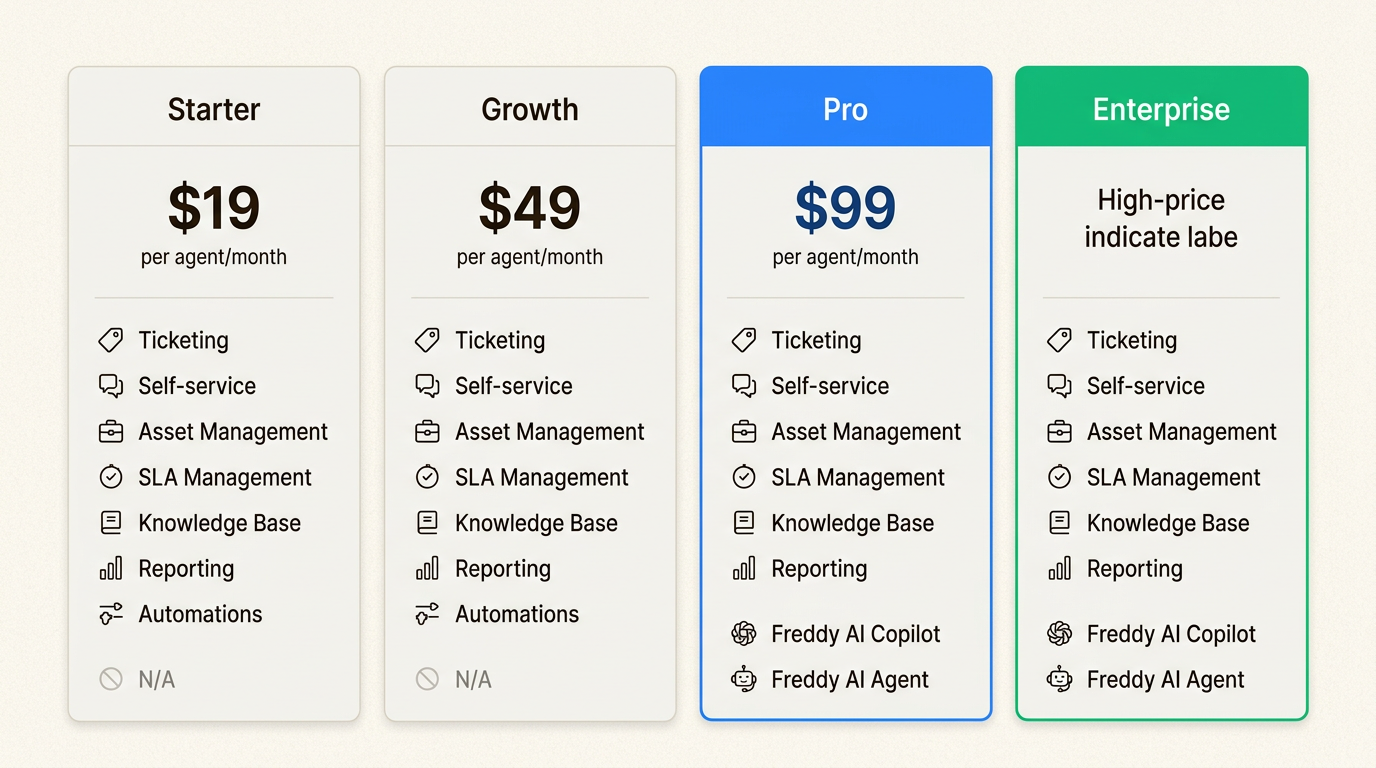1376x768 pixels.
Task: Select the Growth plan header
Action: pos(530,108)
